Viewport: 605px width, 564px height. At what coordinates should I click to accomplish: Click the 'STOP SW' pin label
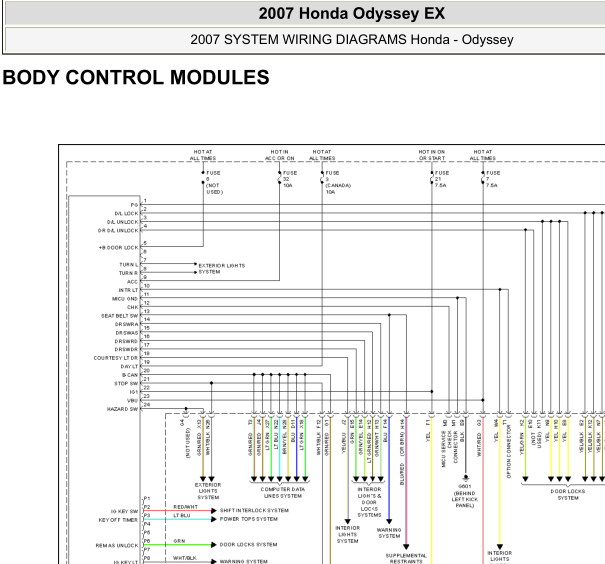click(x=126, y=383)
